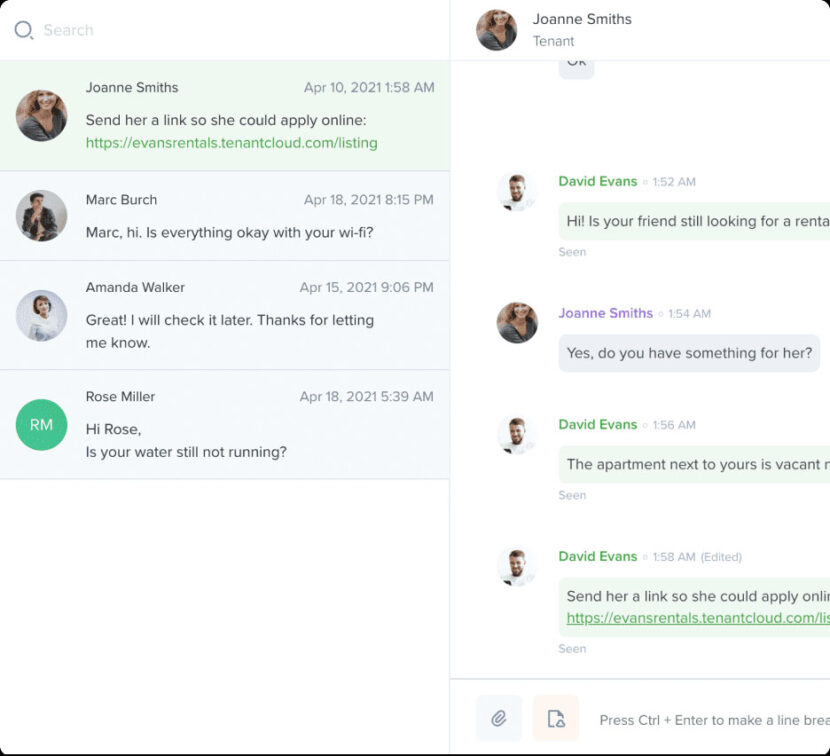Viewport: 830px width, 756px height.
Task: Click Joanne Smiths' header profile picture
Action: click(497, 28)
